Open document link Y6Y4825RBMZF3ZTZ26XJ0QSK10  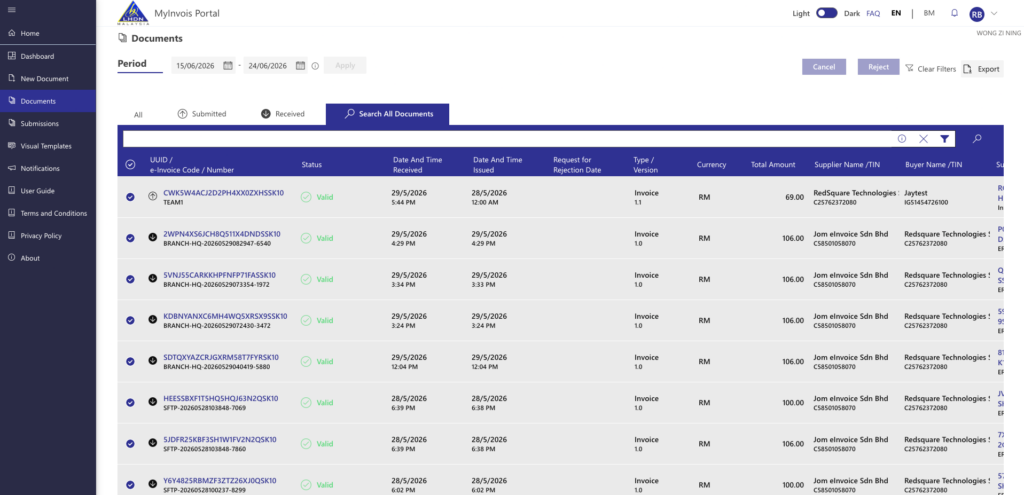[219, 481]
